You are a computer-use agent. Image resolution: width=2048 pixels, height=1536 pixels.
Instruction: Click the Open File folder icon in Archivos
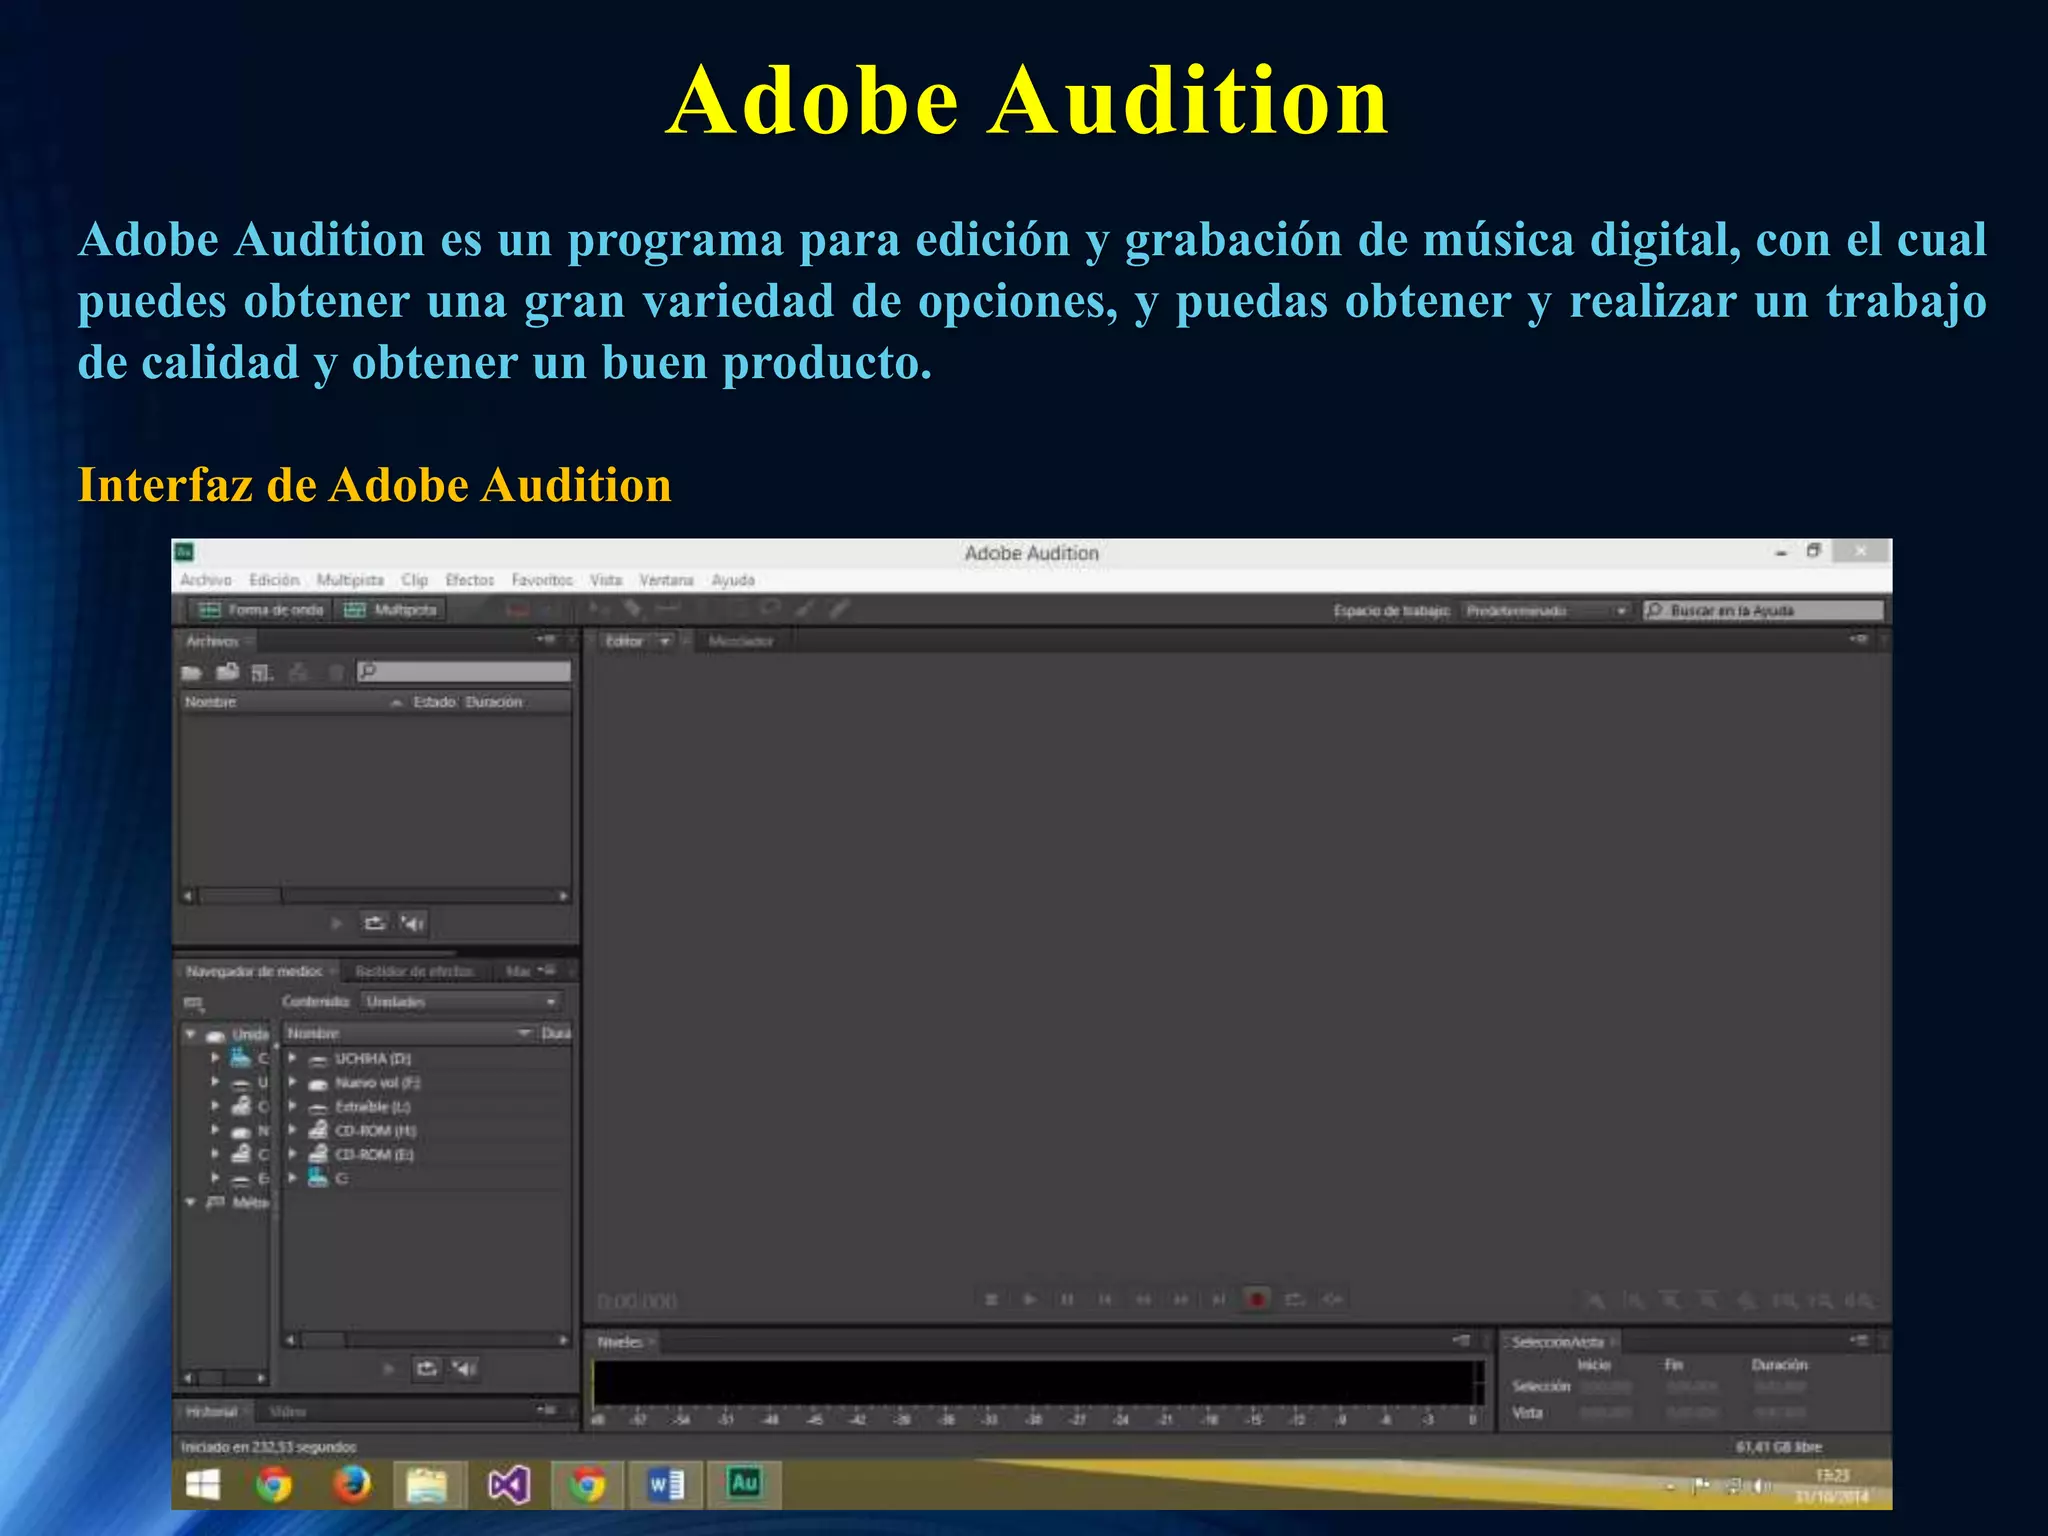point(192,673)
